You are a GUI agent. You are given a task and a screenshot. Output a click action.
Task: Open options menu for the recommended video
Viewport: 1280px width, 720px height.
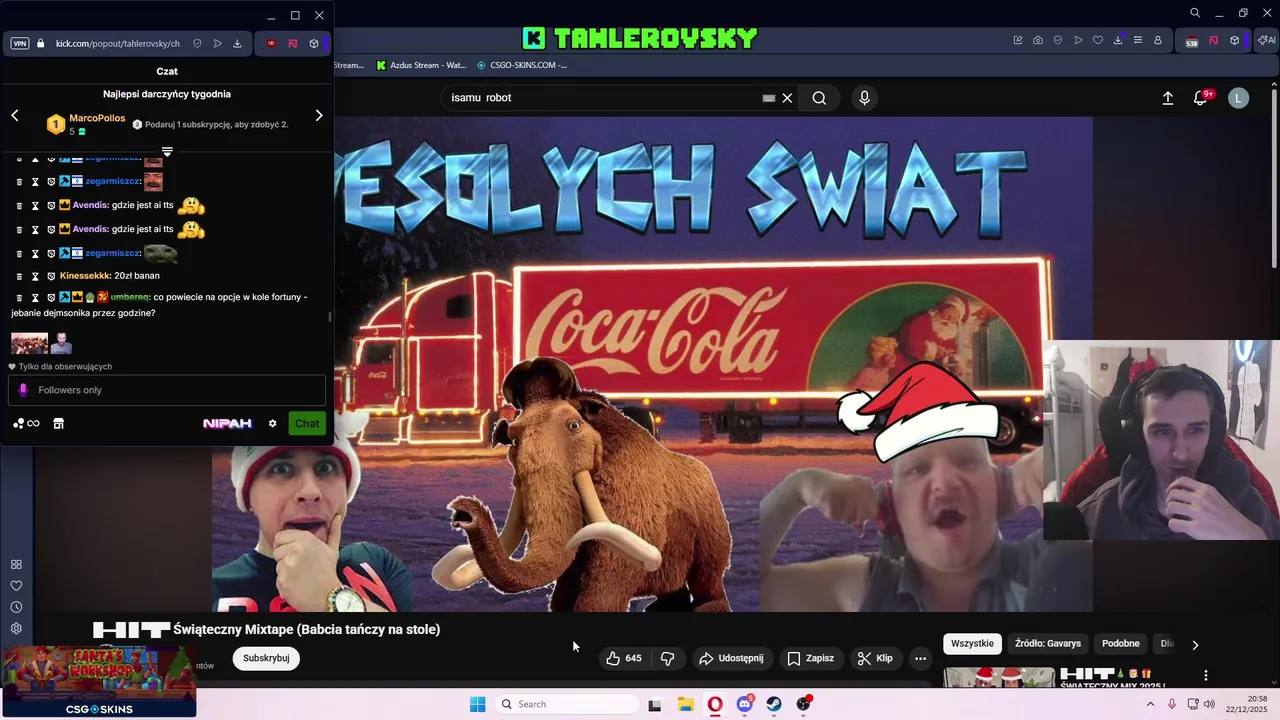[x=1206, y=676]
